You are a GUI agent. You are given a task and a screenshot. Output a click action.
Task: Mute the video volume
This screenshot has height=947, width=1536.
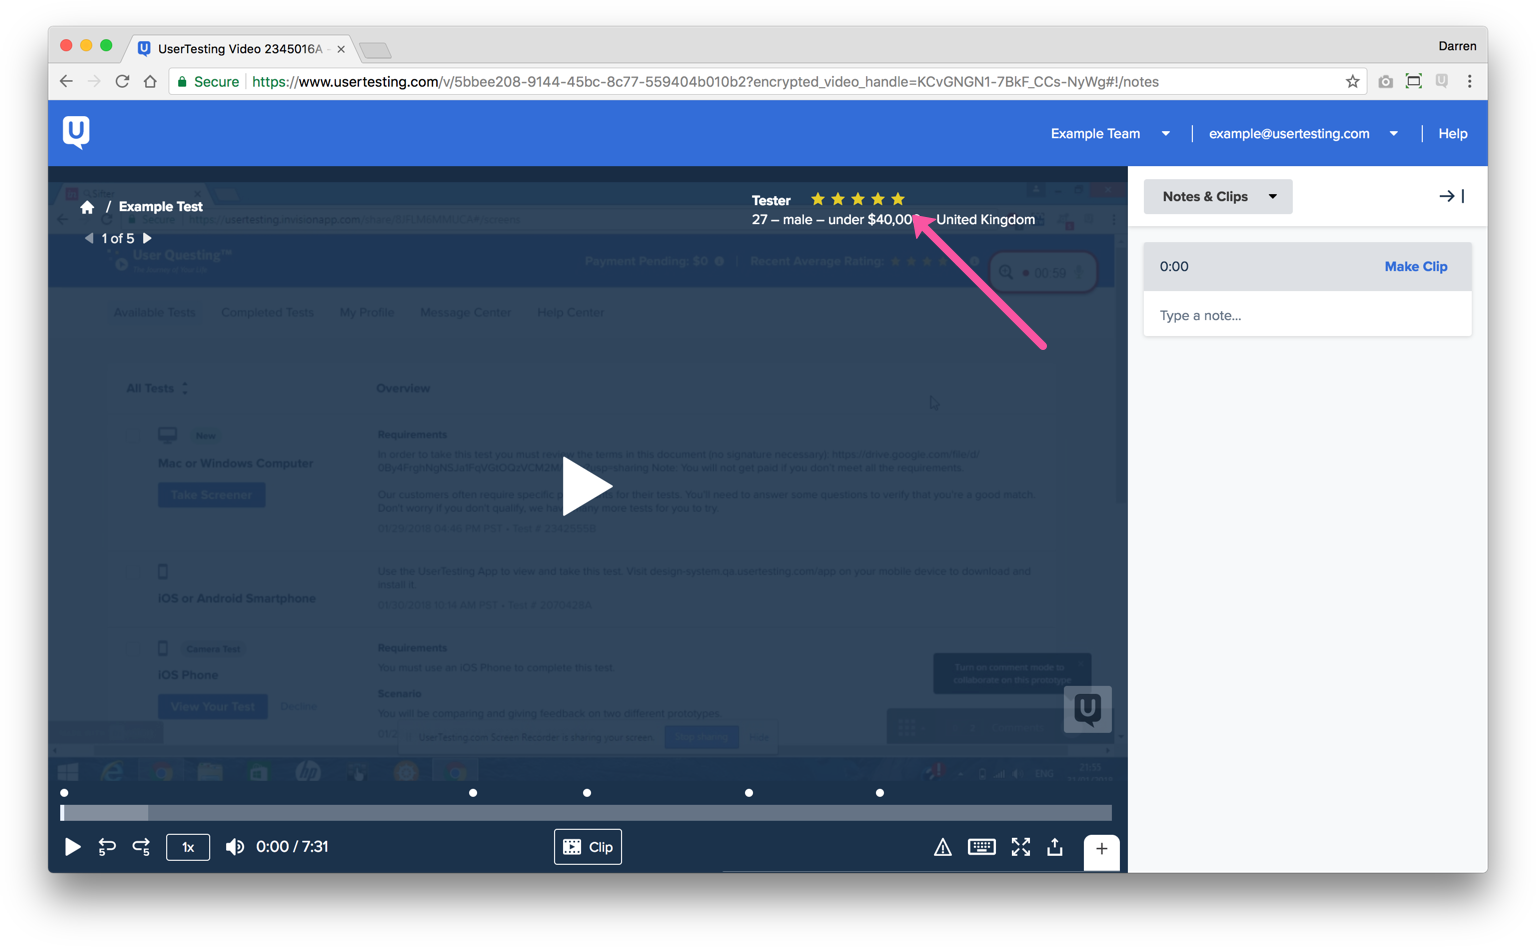click(x=235, y=847)
